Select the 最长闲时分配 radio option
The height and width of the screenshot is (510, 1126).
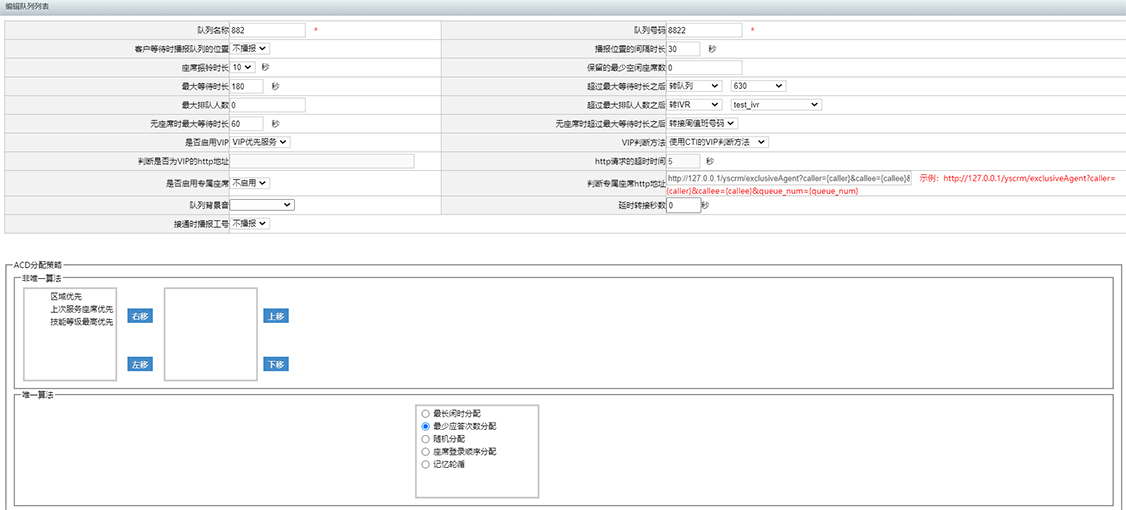tap(426, 413)
